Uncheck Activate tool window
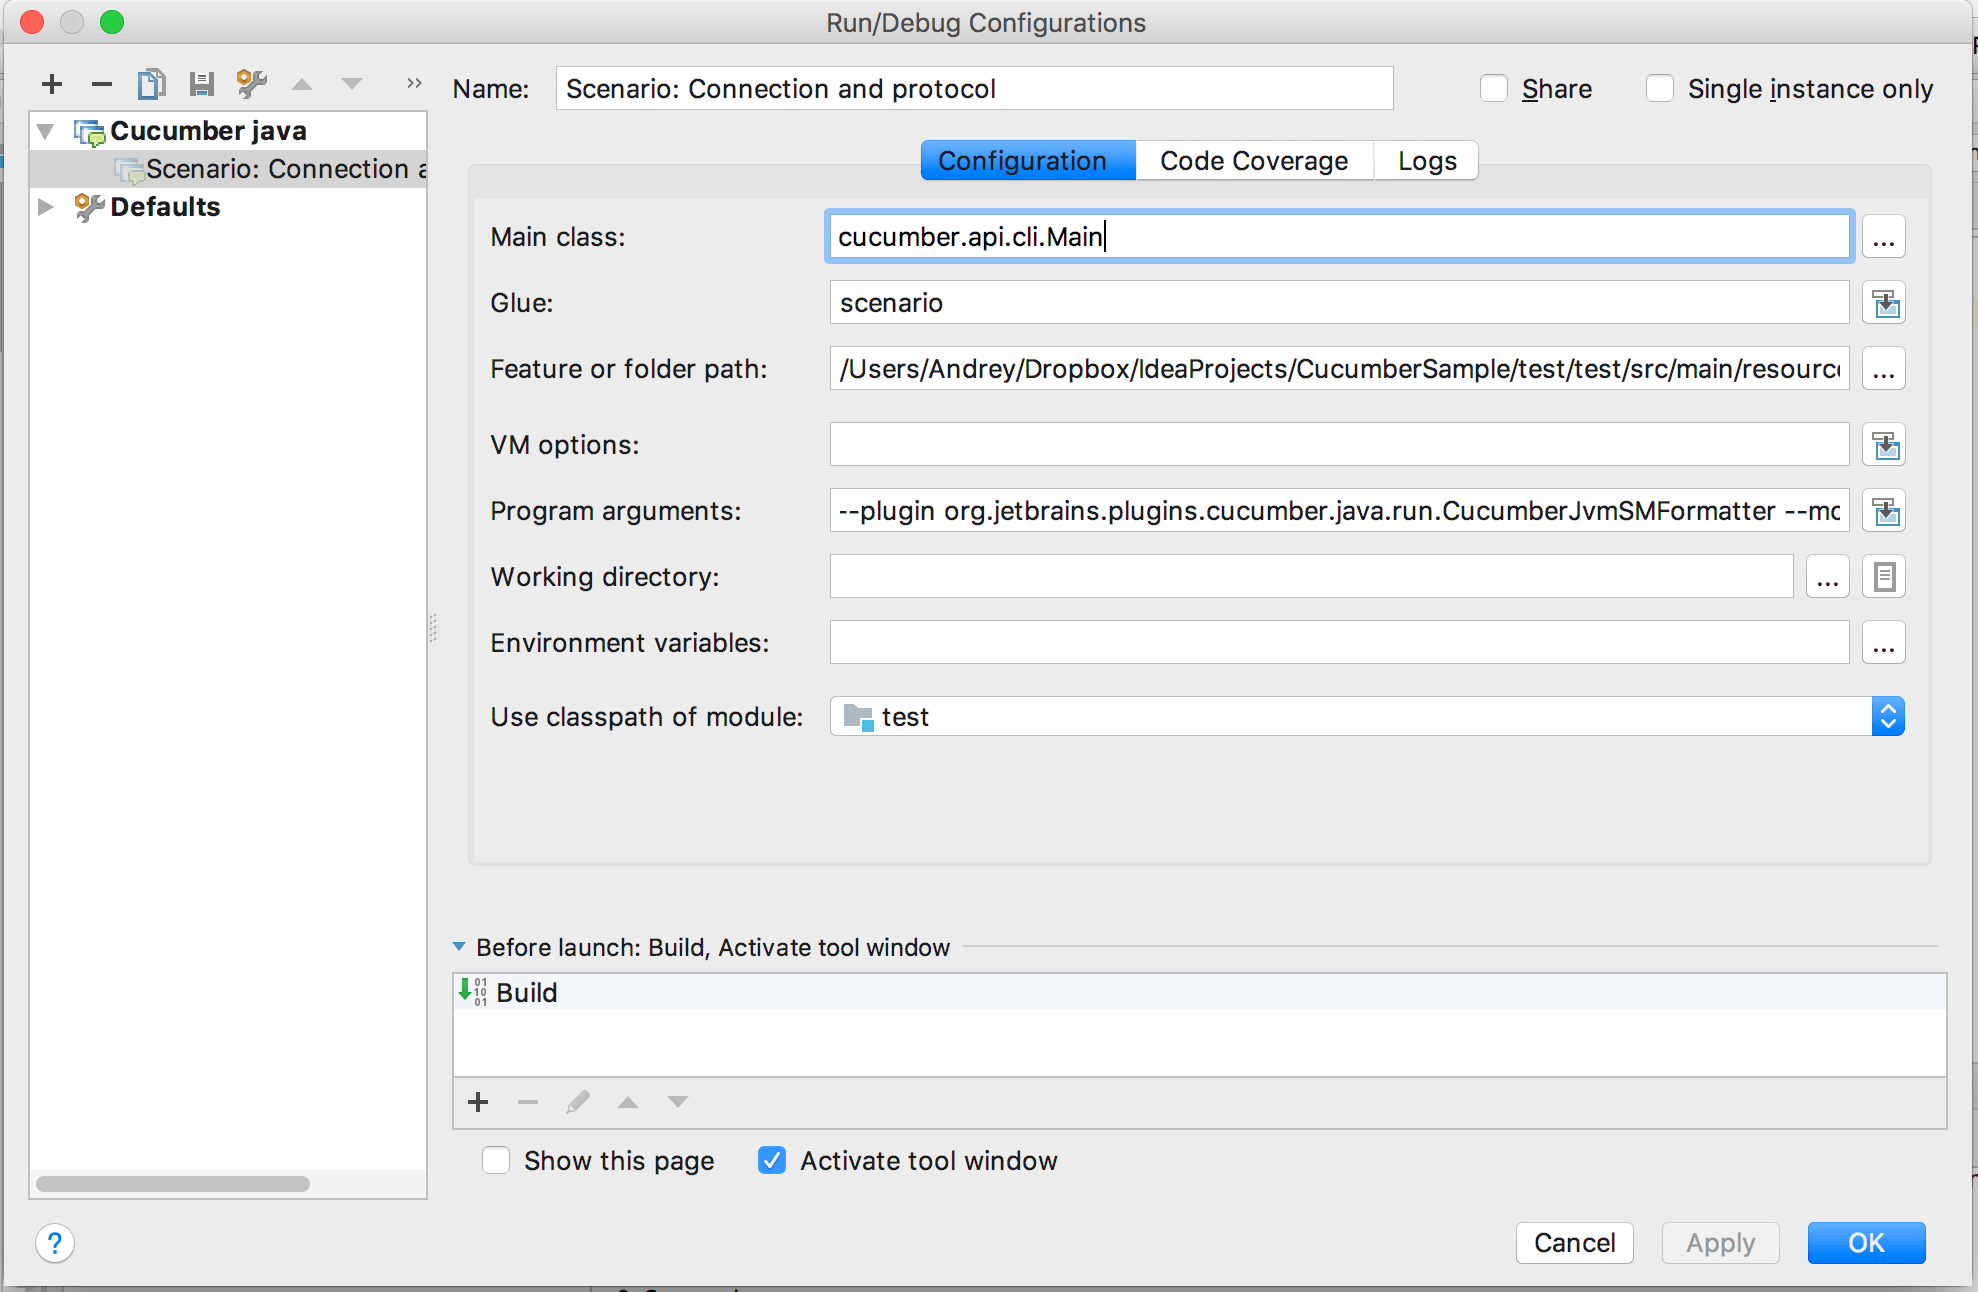 [x=771, y=1160]
